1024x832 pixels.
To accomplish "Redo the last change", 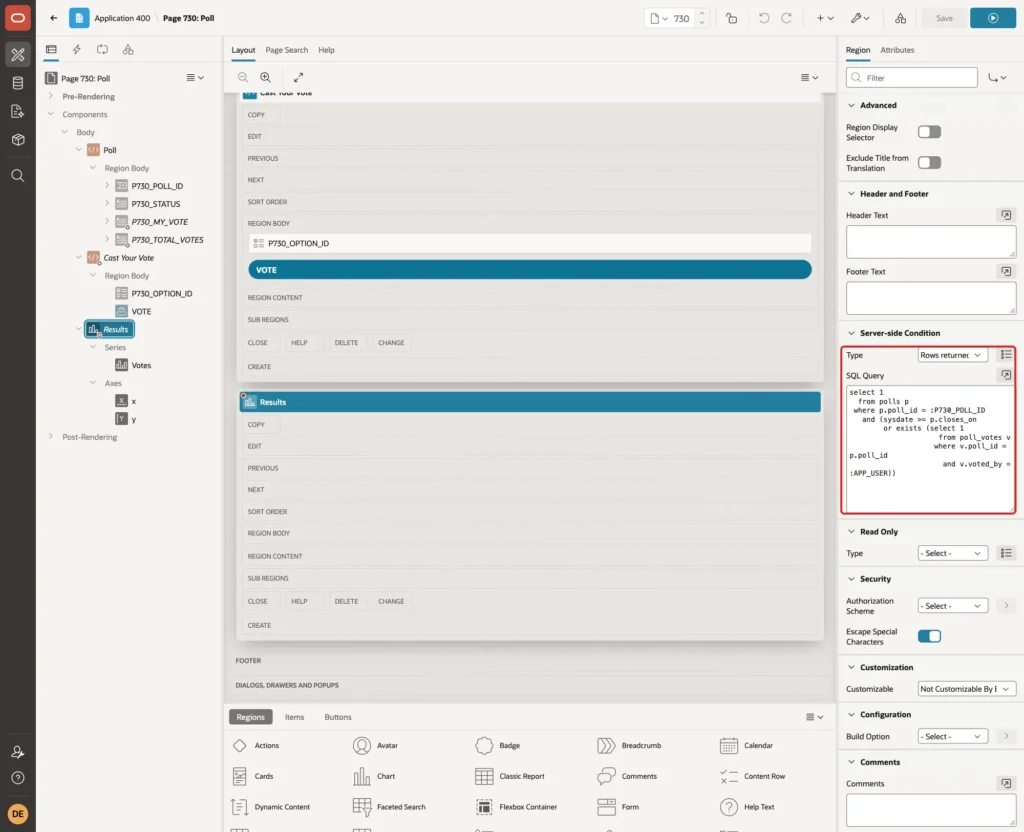I will pyautogui.click(x=786, y=18).
